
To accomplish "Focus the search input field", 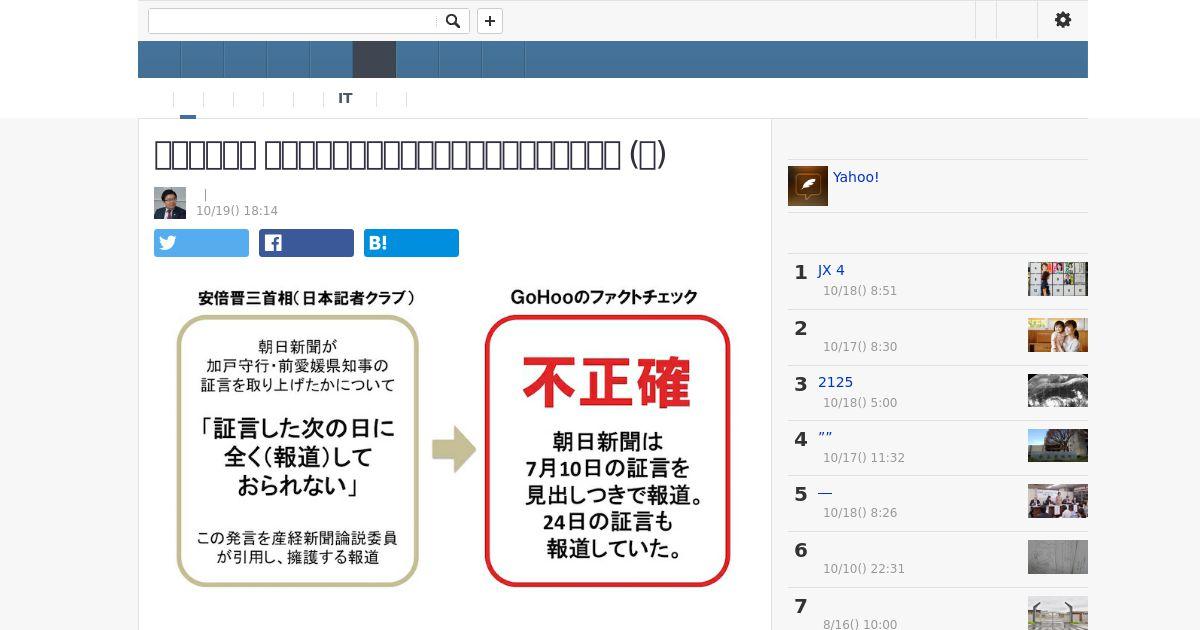I will [293, 21].
